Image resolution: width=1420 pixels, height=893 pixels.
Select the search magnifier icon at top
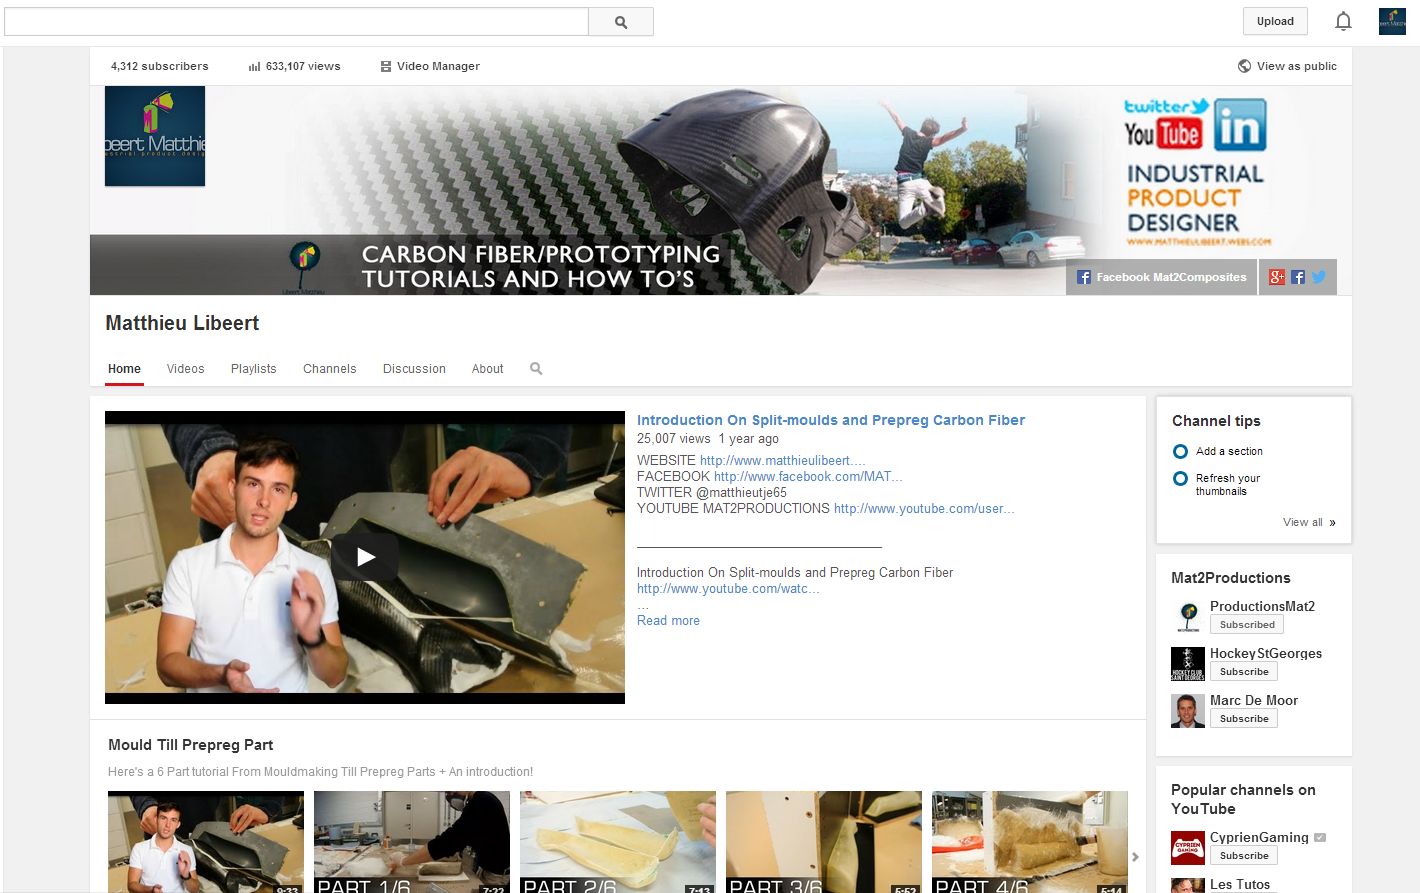[620, 21]
